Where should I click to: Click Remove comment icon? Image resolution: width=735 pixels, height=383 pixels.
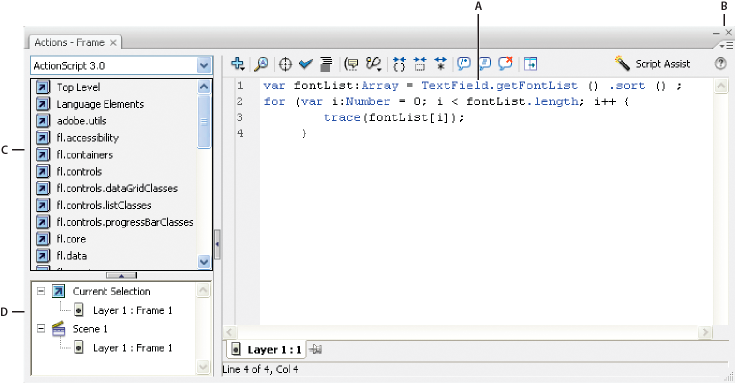pyautogui.click(x=505, y=64)
